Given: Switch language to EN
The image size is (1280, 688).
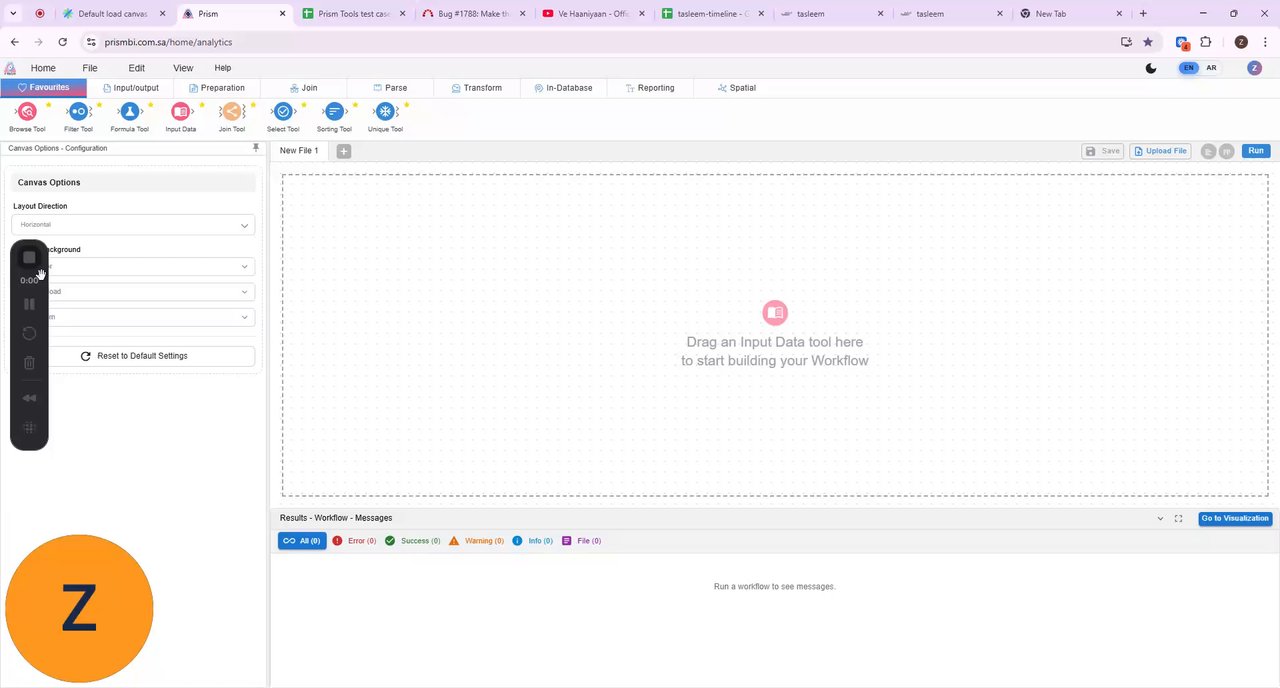Looking at the screenshot, I should pyautogui.click(x=1188, y=68).
